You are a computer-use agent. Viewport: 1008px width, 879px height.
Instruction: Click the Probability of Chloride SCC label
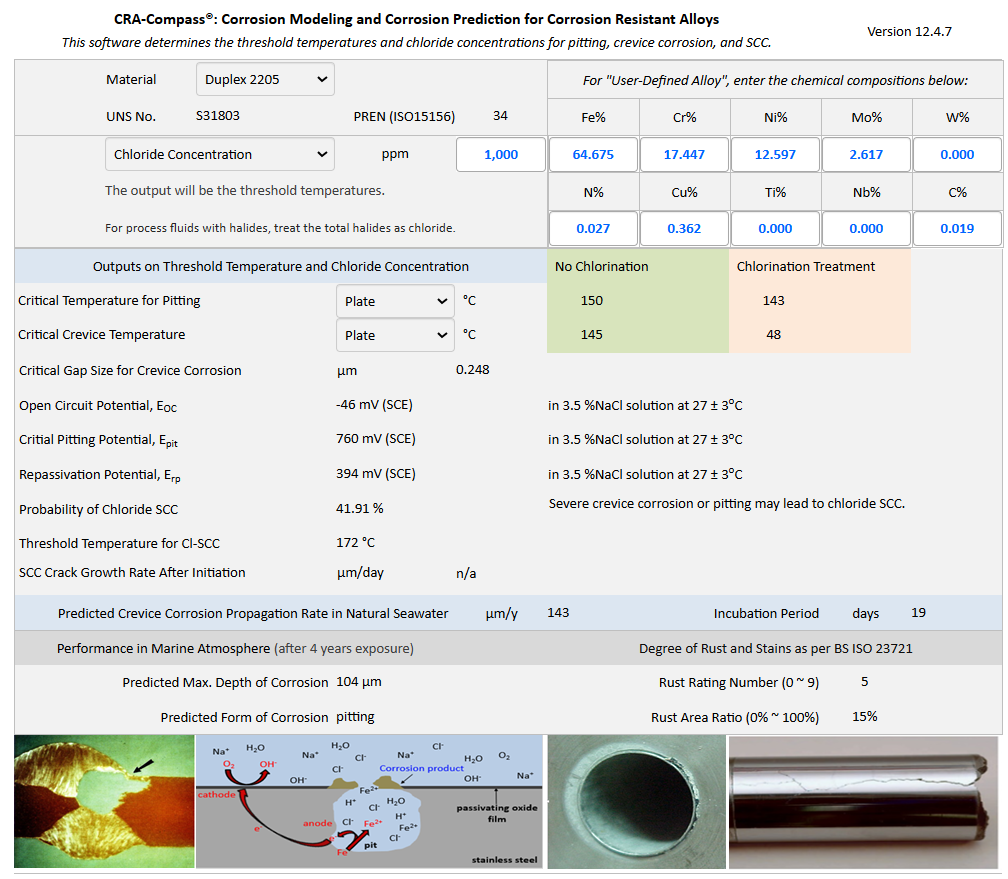(98, 509)
